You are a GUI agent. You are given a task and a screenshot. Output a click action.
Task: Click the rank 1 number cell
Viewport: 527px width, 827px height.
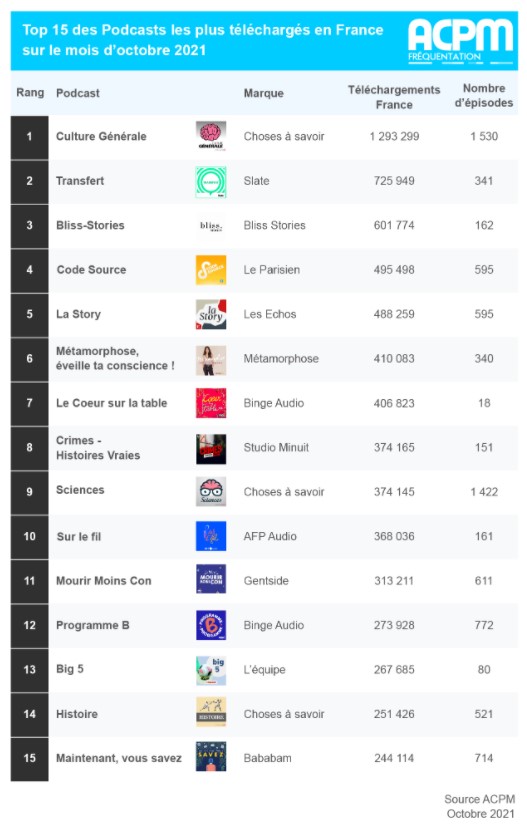click(30, 137)
